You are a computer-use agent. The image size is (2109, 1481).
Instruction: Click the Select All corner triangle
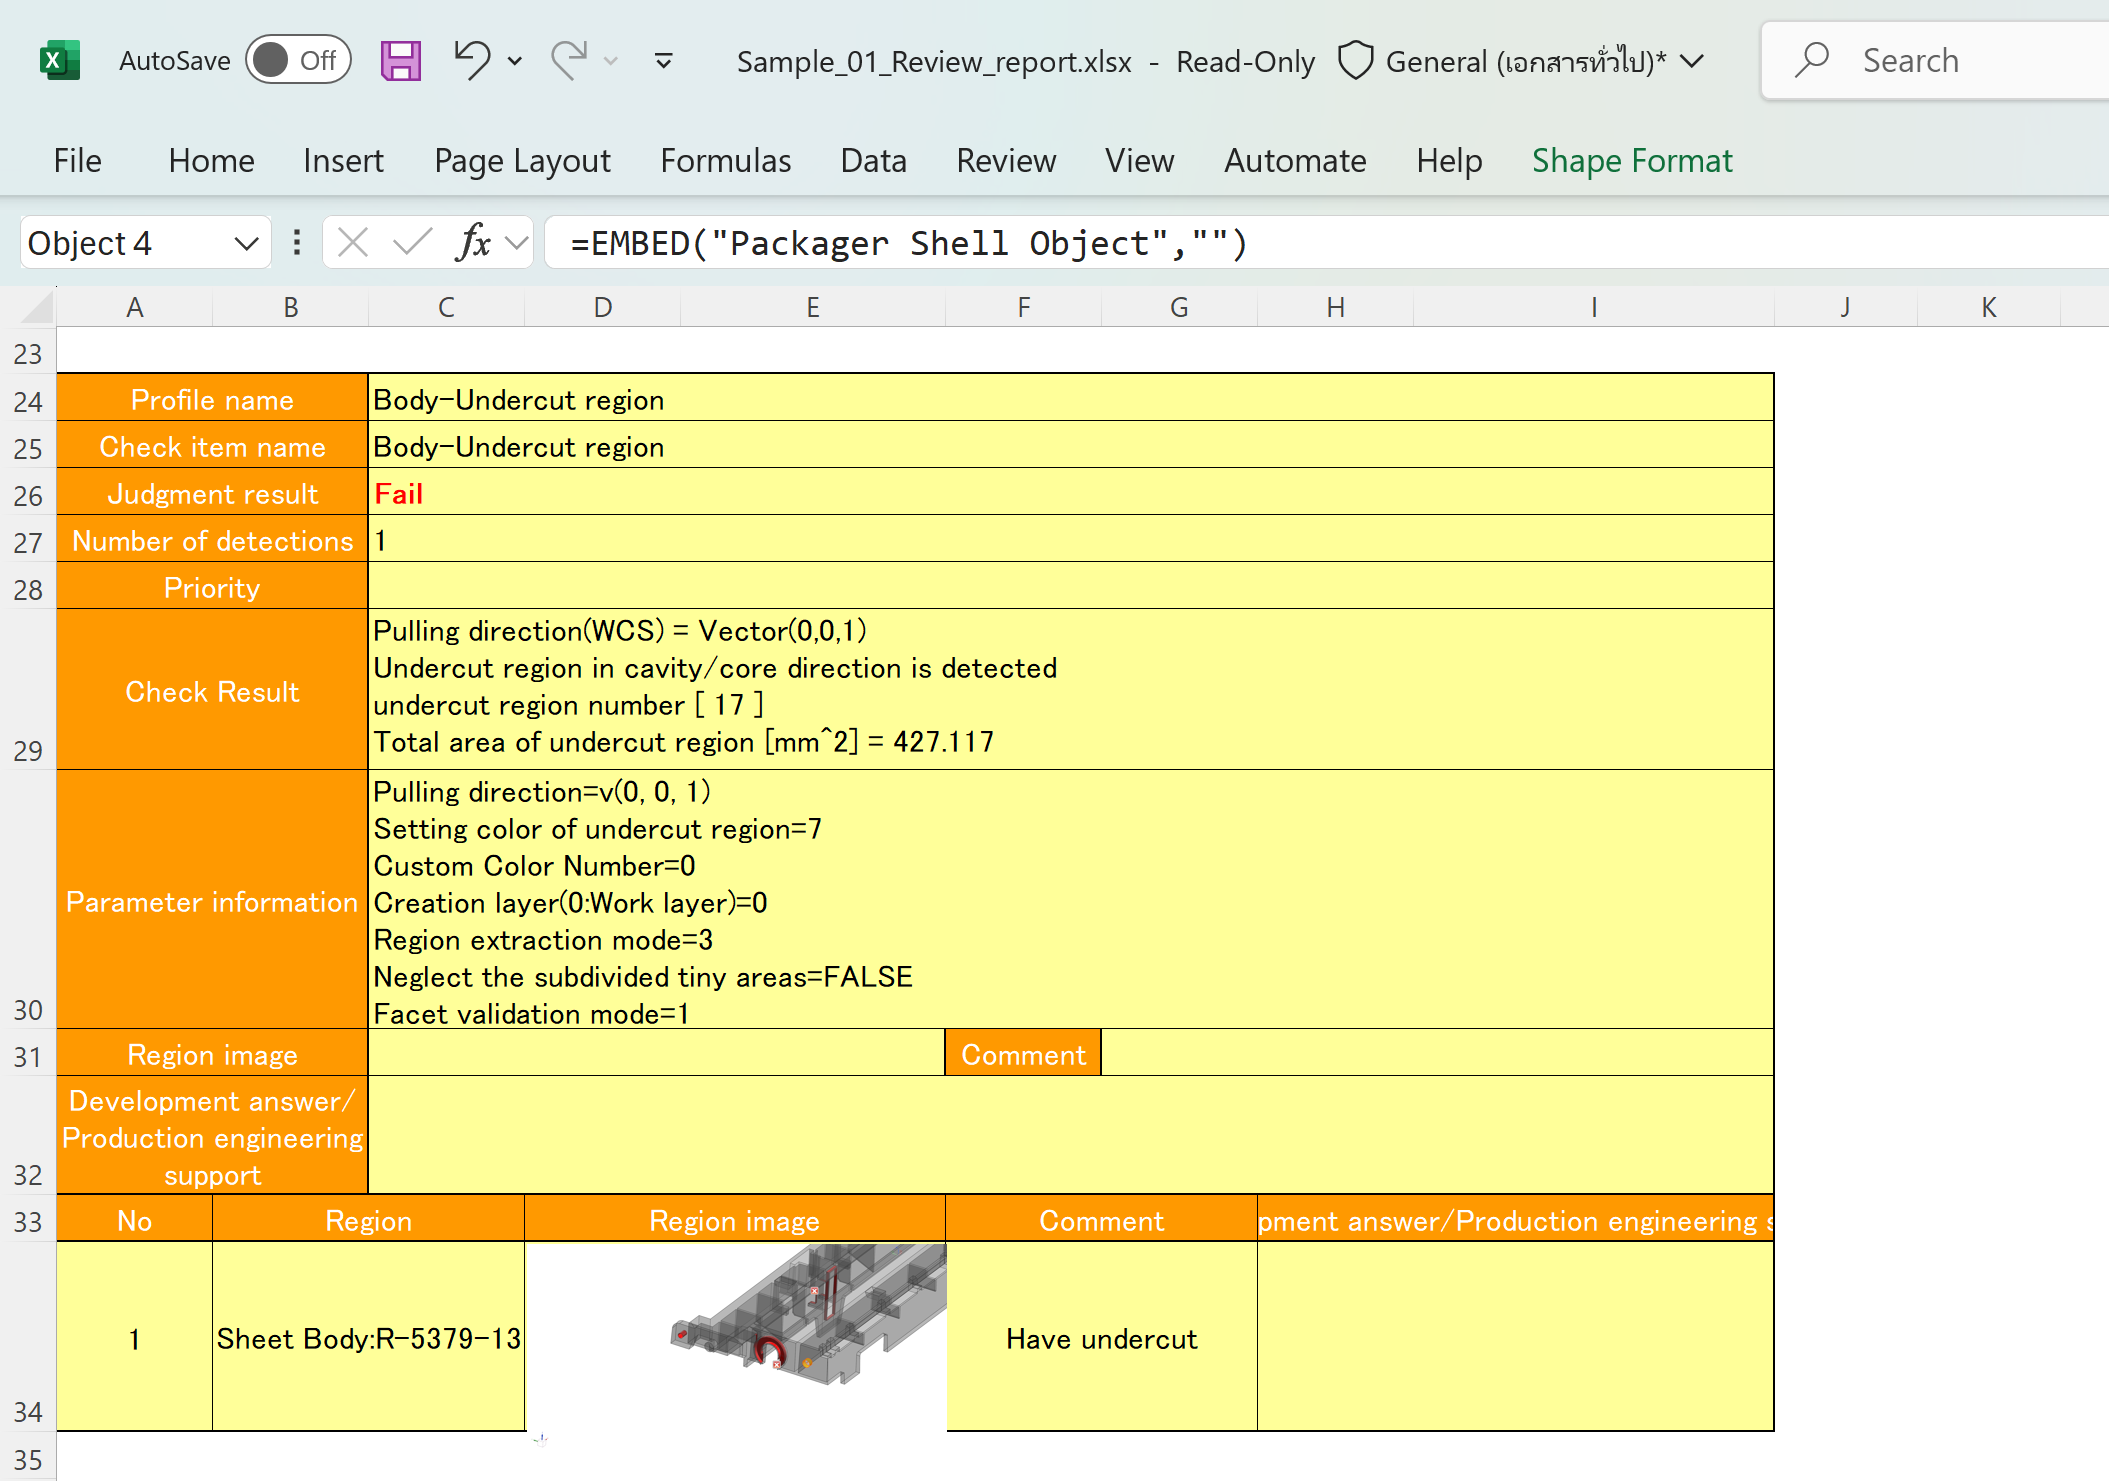tap(37, 307)
